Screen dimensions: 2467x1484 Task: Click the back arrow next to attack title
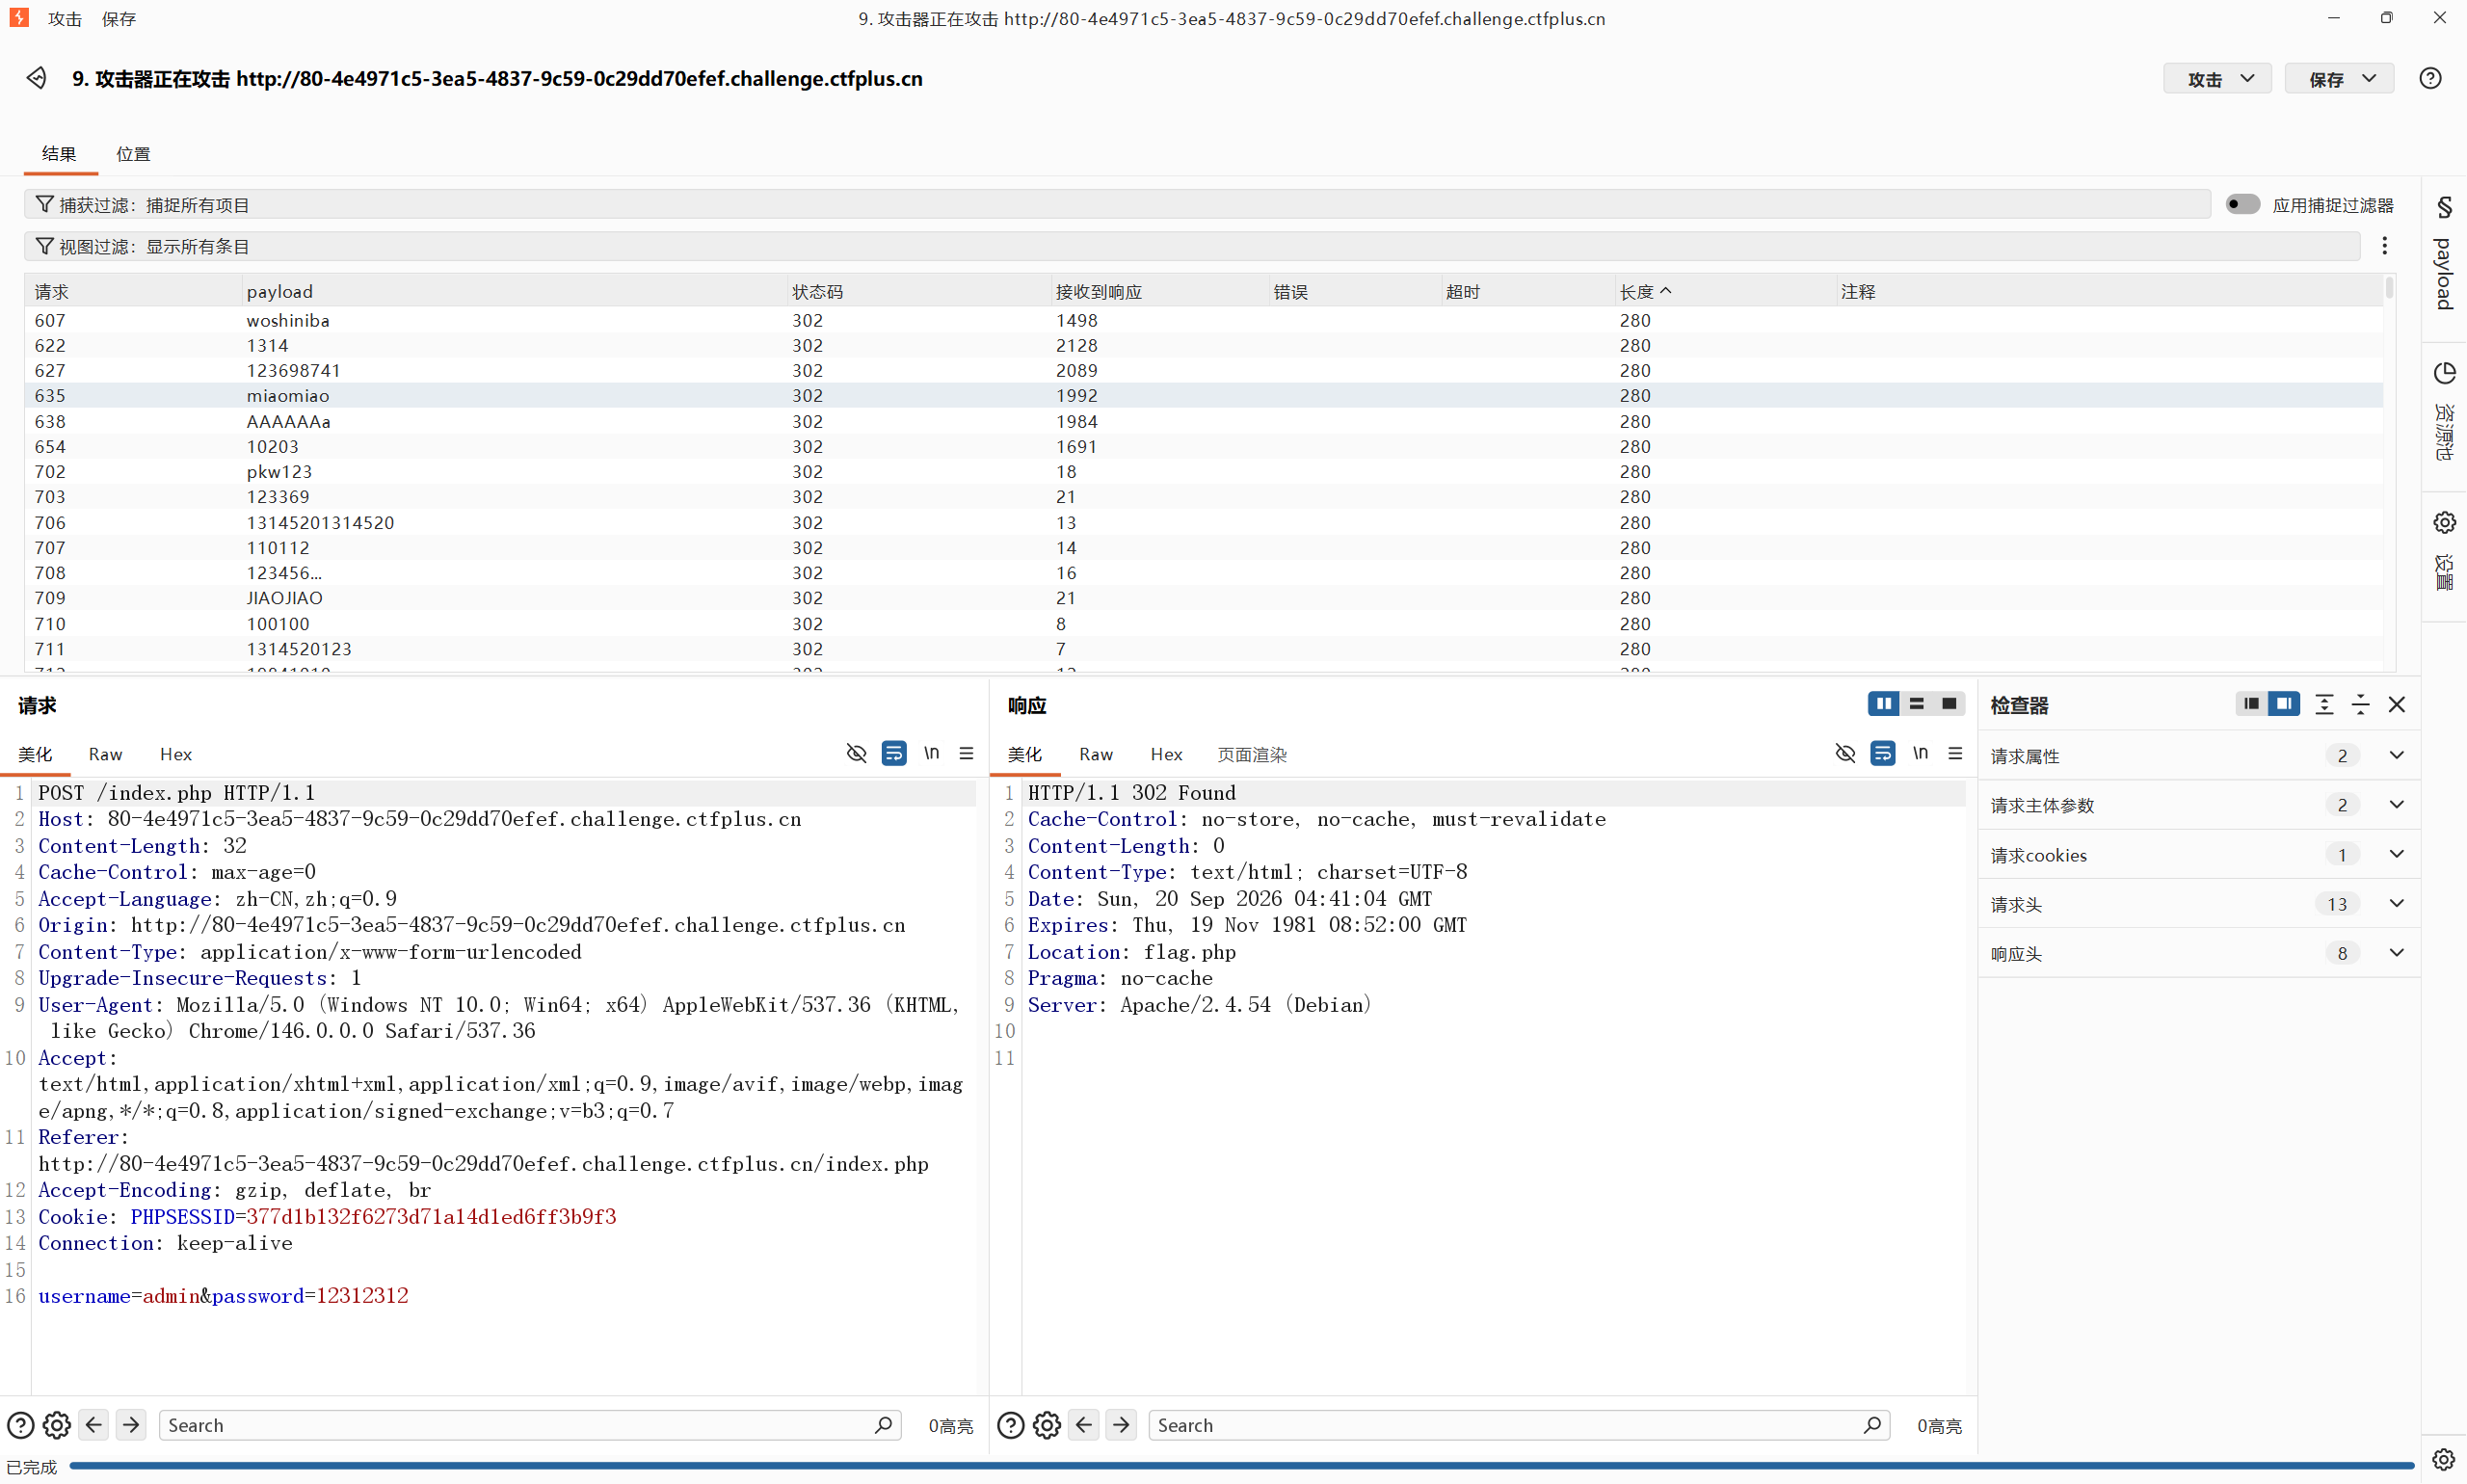click(x=37, y=78)
